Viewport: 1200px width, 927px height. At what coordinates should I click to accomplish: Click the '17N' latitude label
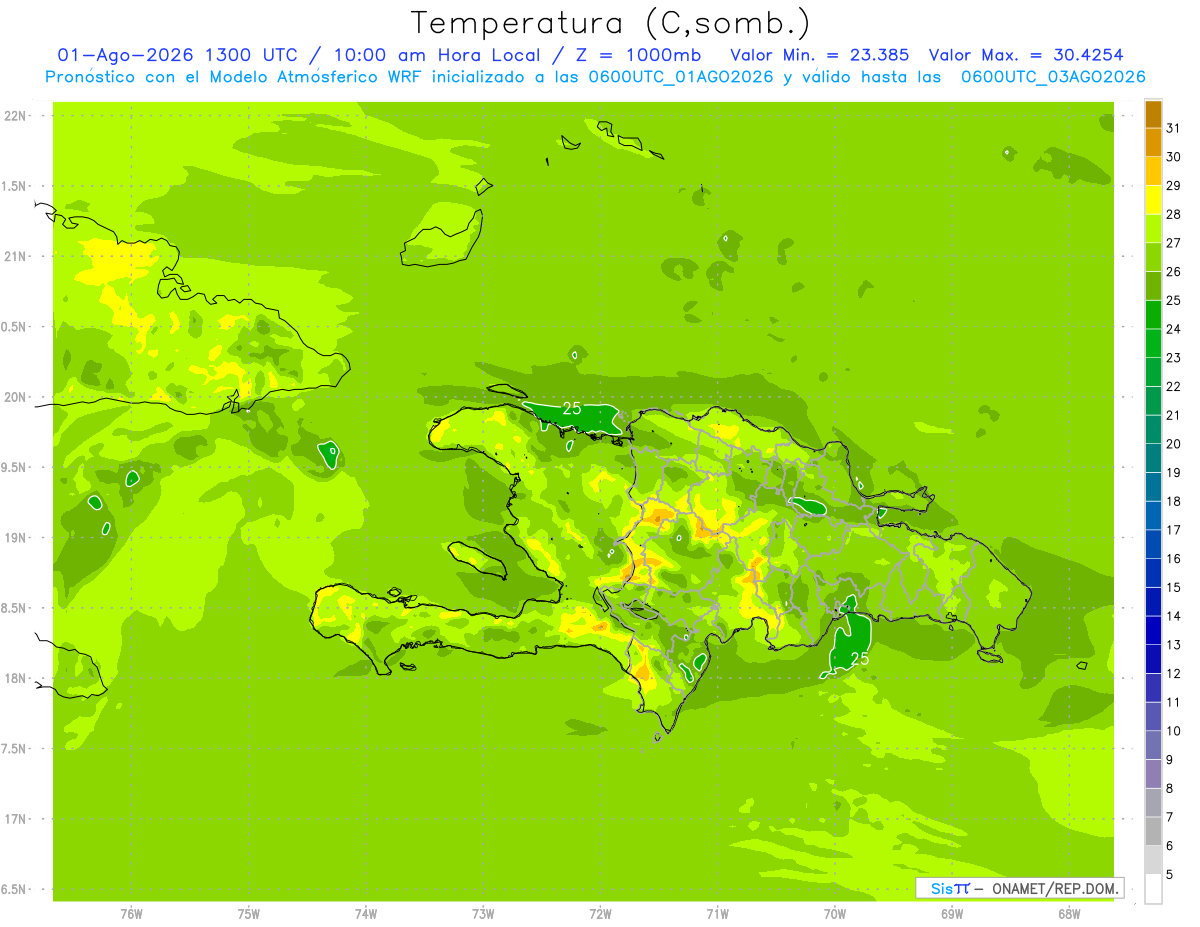click(x=16, y=819)
